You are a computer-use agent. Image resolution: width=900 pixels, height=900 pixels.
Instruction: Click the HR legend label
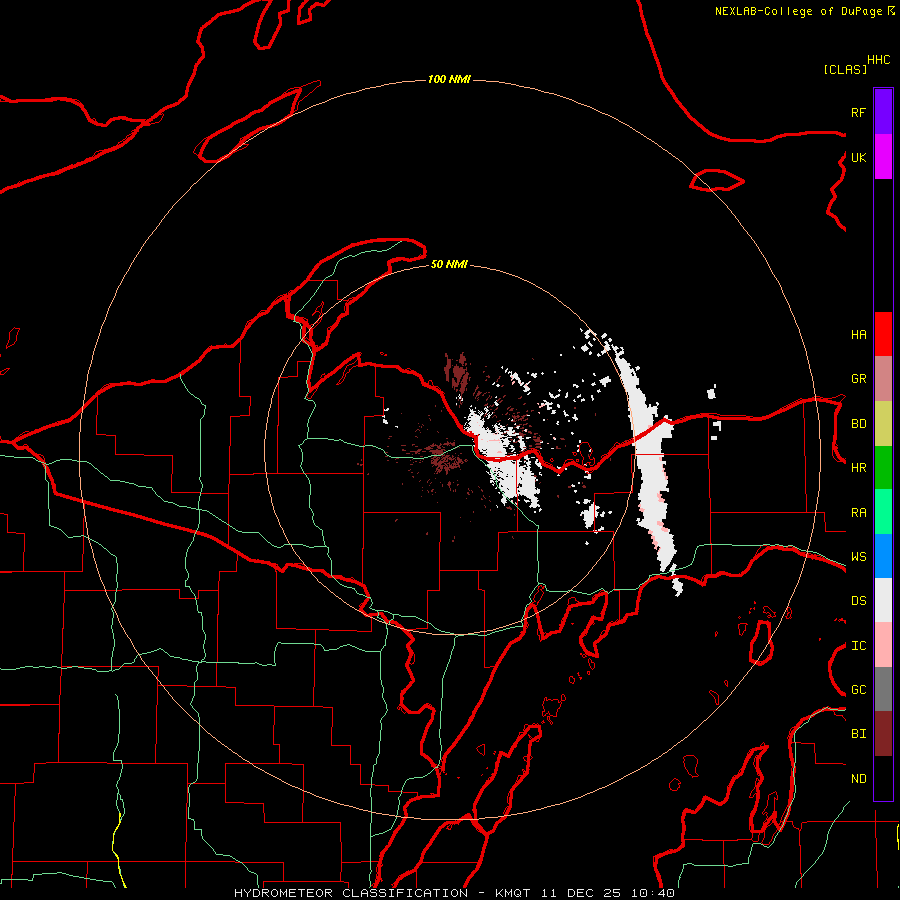click(x=858, y=468)
